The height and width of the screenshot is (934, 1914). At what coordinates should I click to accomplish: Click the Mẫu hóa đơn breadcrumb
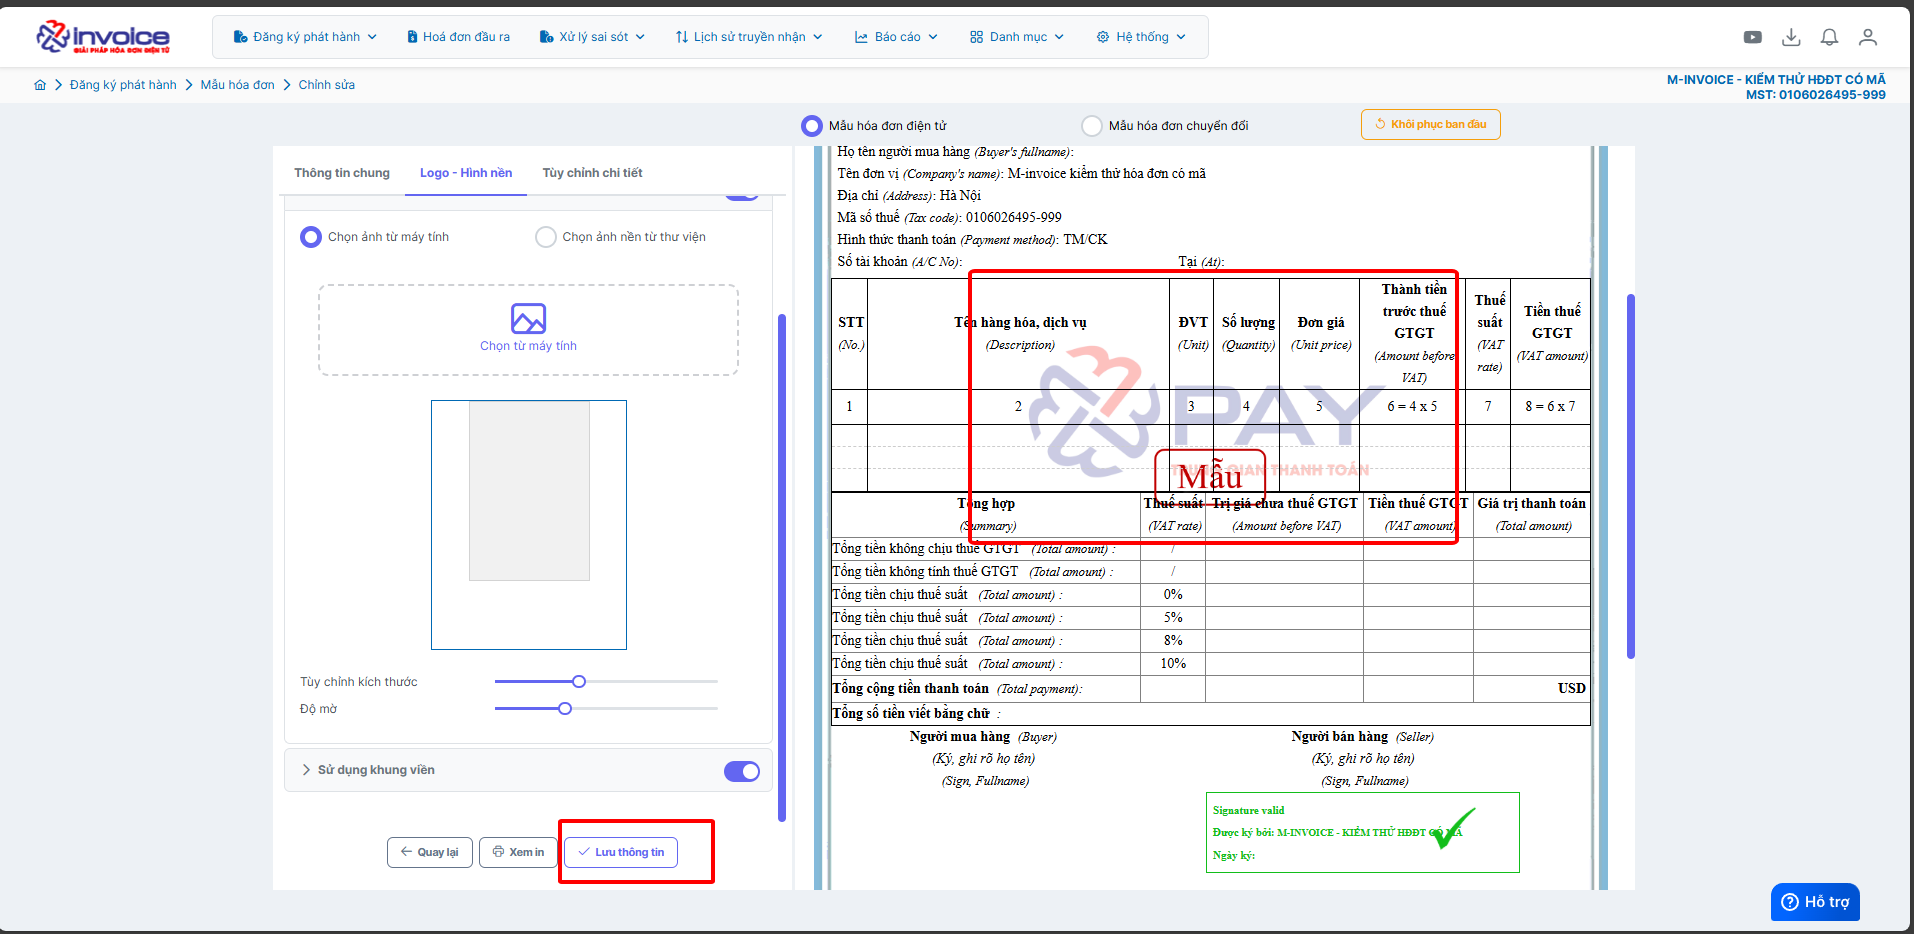(237, 85)
